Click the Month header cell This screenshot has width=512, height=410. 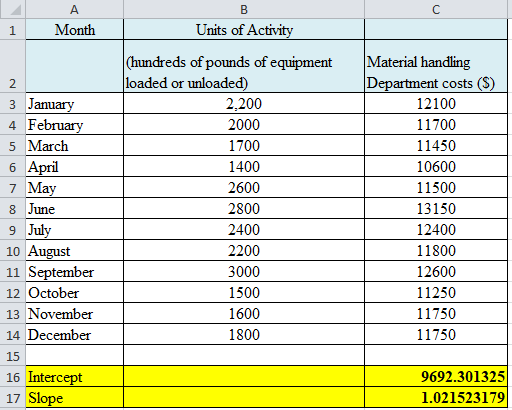point(74,30)
